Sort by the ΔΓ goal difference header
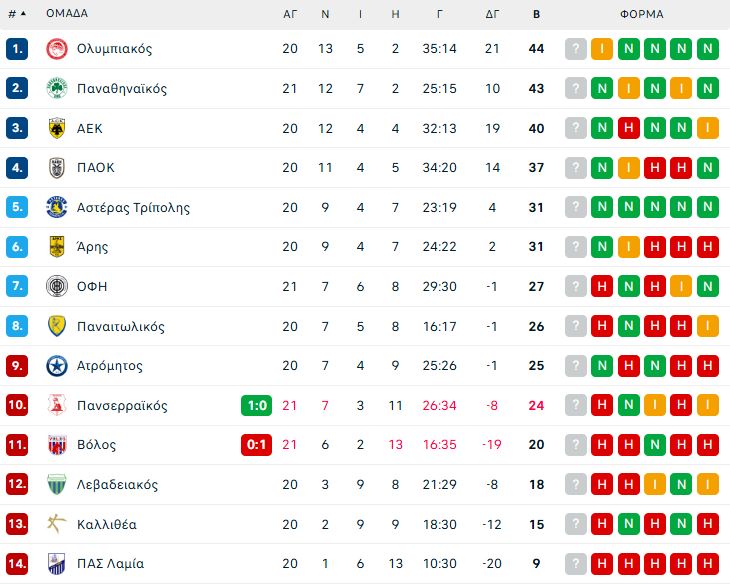The height and width of the screenshot is (585, 730). click(x=492, y=14)
